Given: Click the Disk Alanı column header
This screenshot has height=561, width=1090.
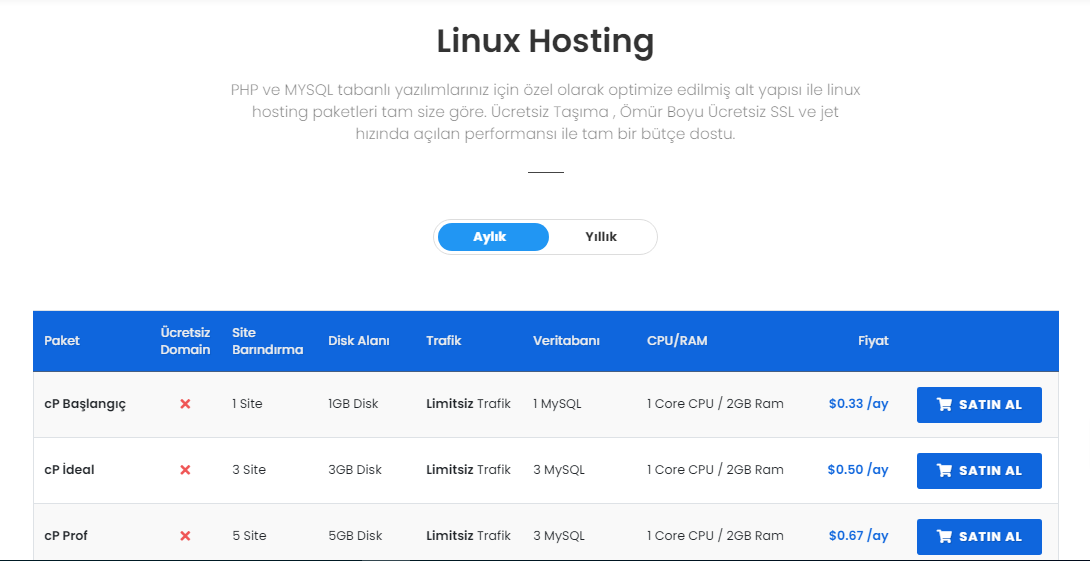Looking at the screenshot, I should pos(359,341).
